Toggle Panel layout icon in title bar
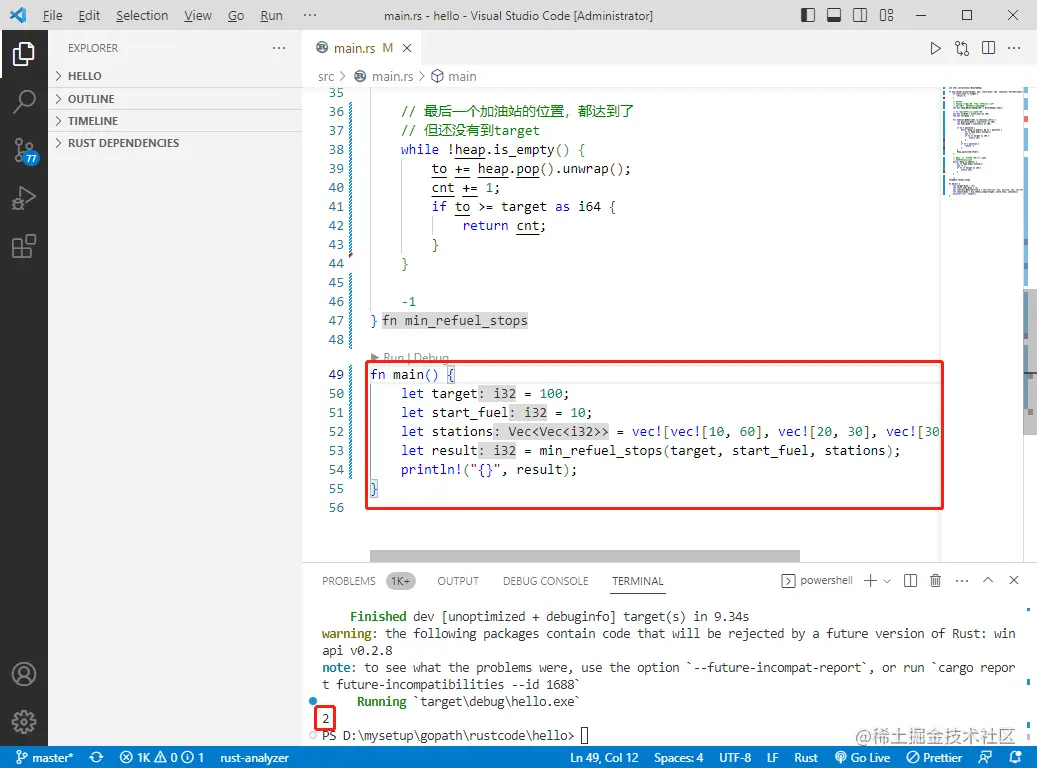This screenshot has height=768, width=1037. click(x=834, y=15)
